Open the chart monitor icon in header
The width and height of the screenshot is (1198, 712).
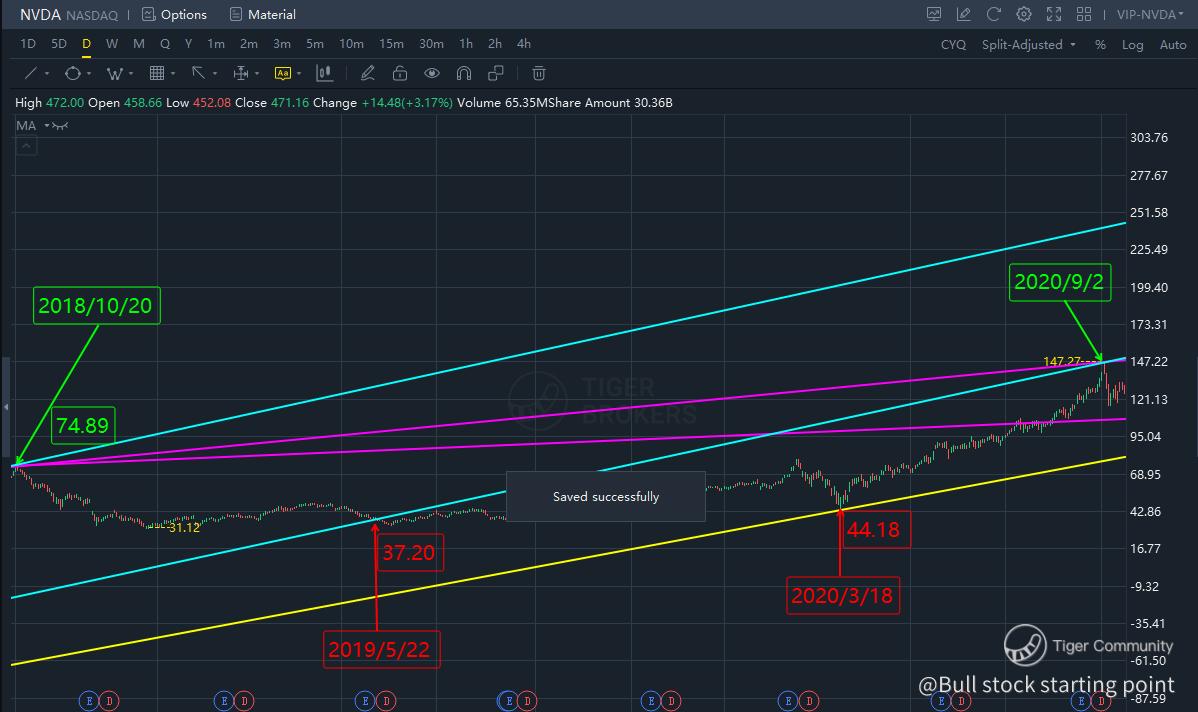pos(934,14)
